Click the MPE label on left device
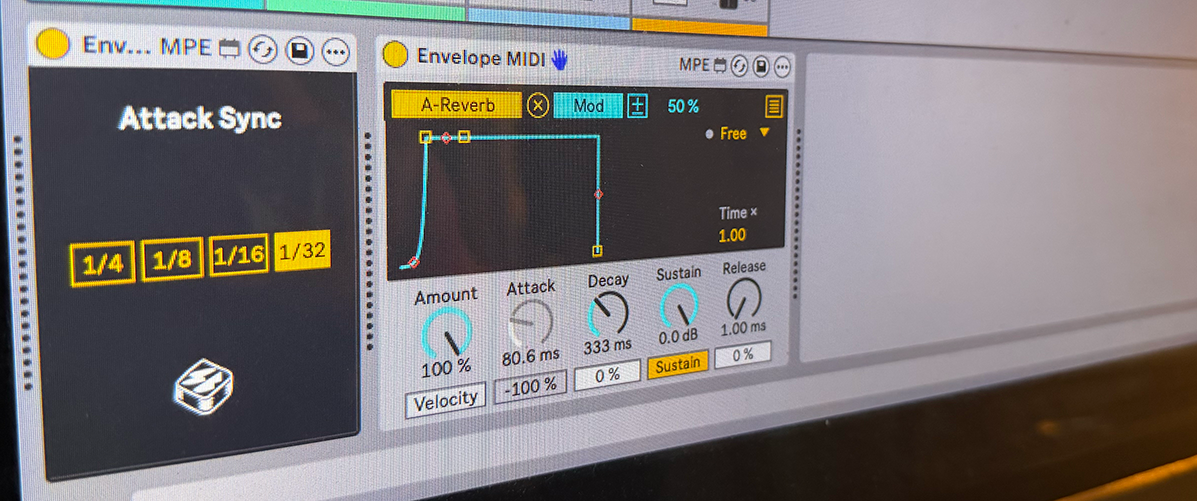The height and width of the screenshot is (501, 1197). tap(186, 47)
